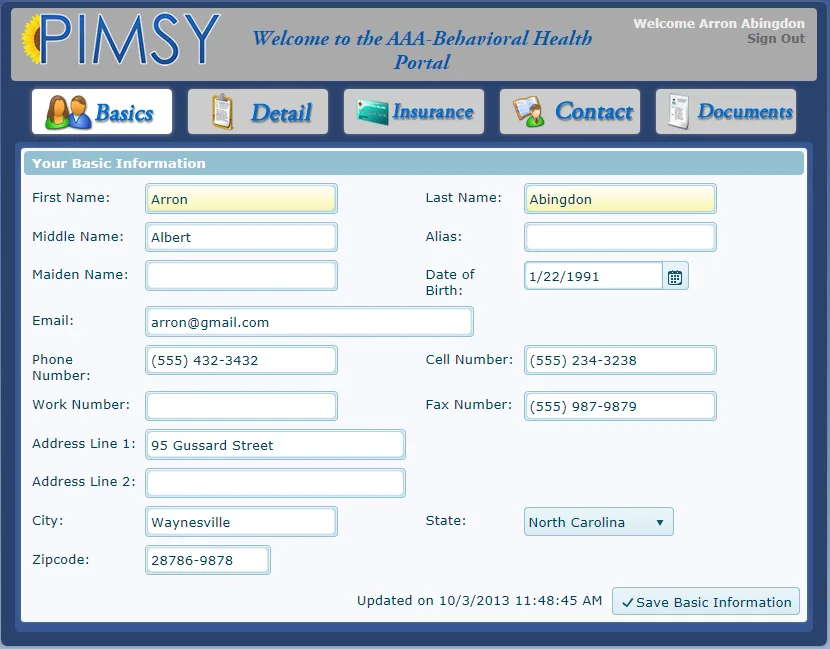Click the State label
830x649 pixels.
[446, 520]
